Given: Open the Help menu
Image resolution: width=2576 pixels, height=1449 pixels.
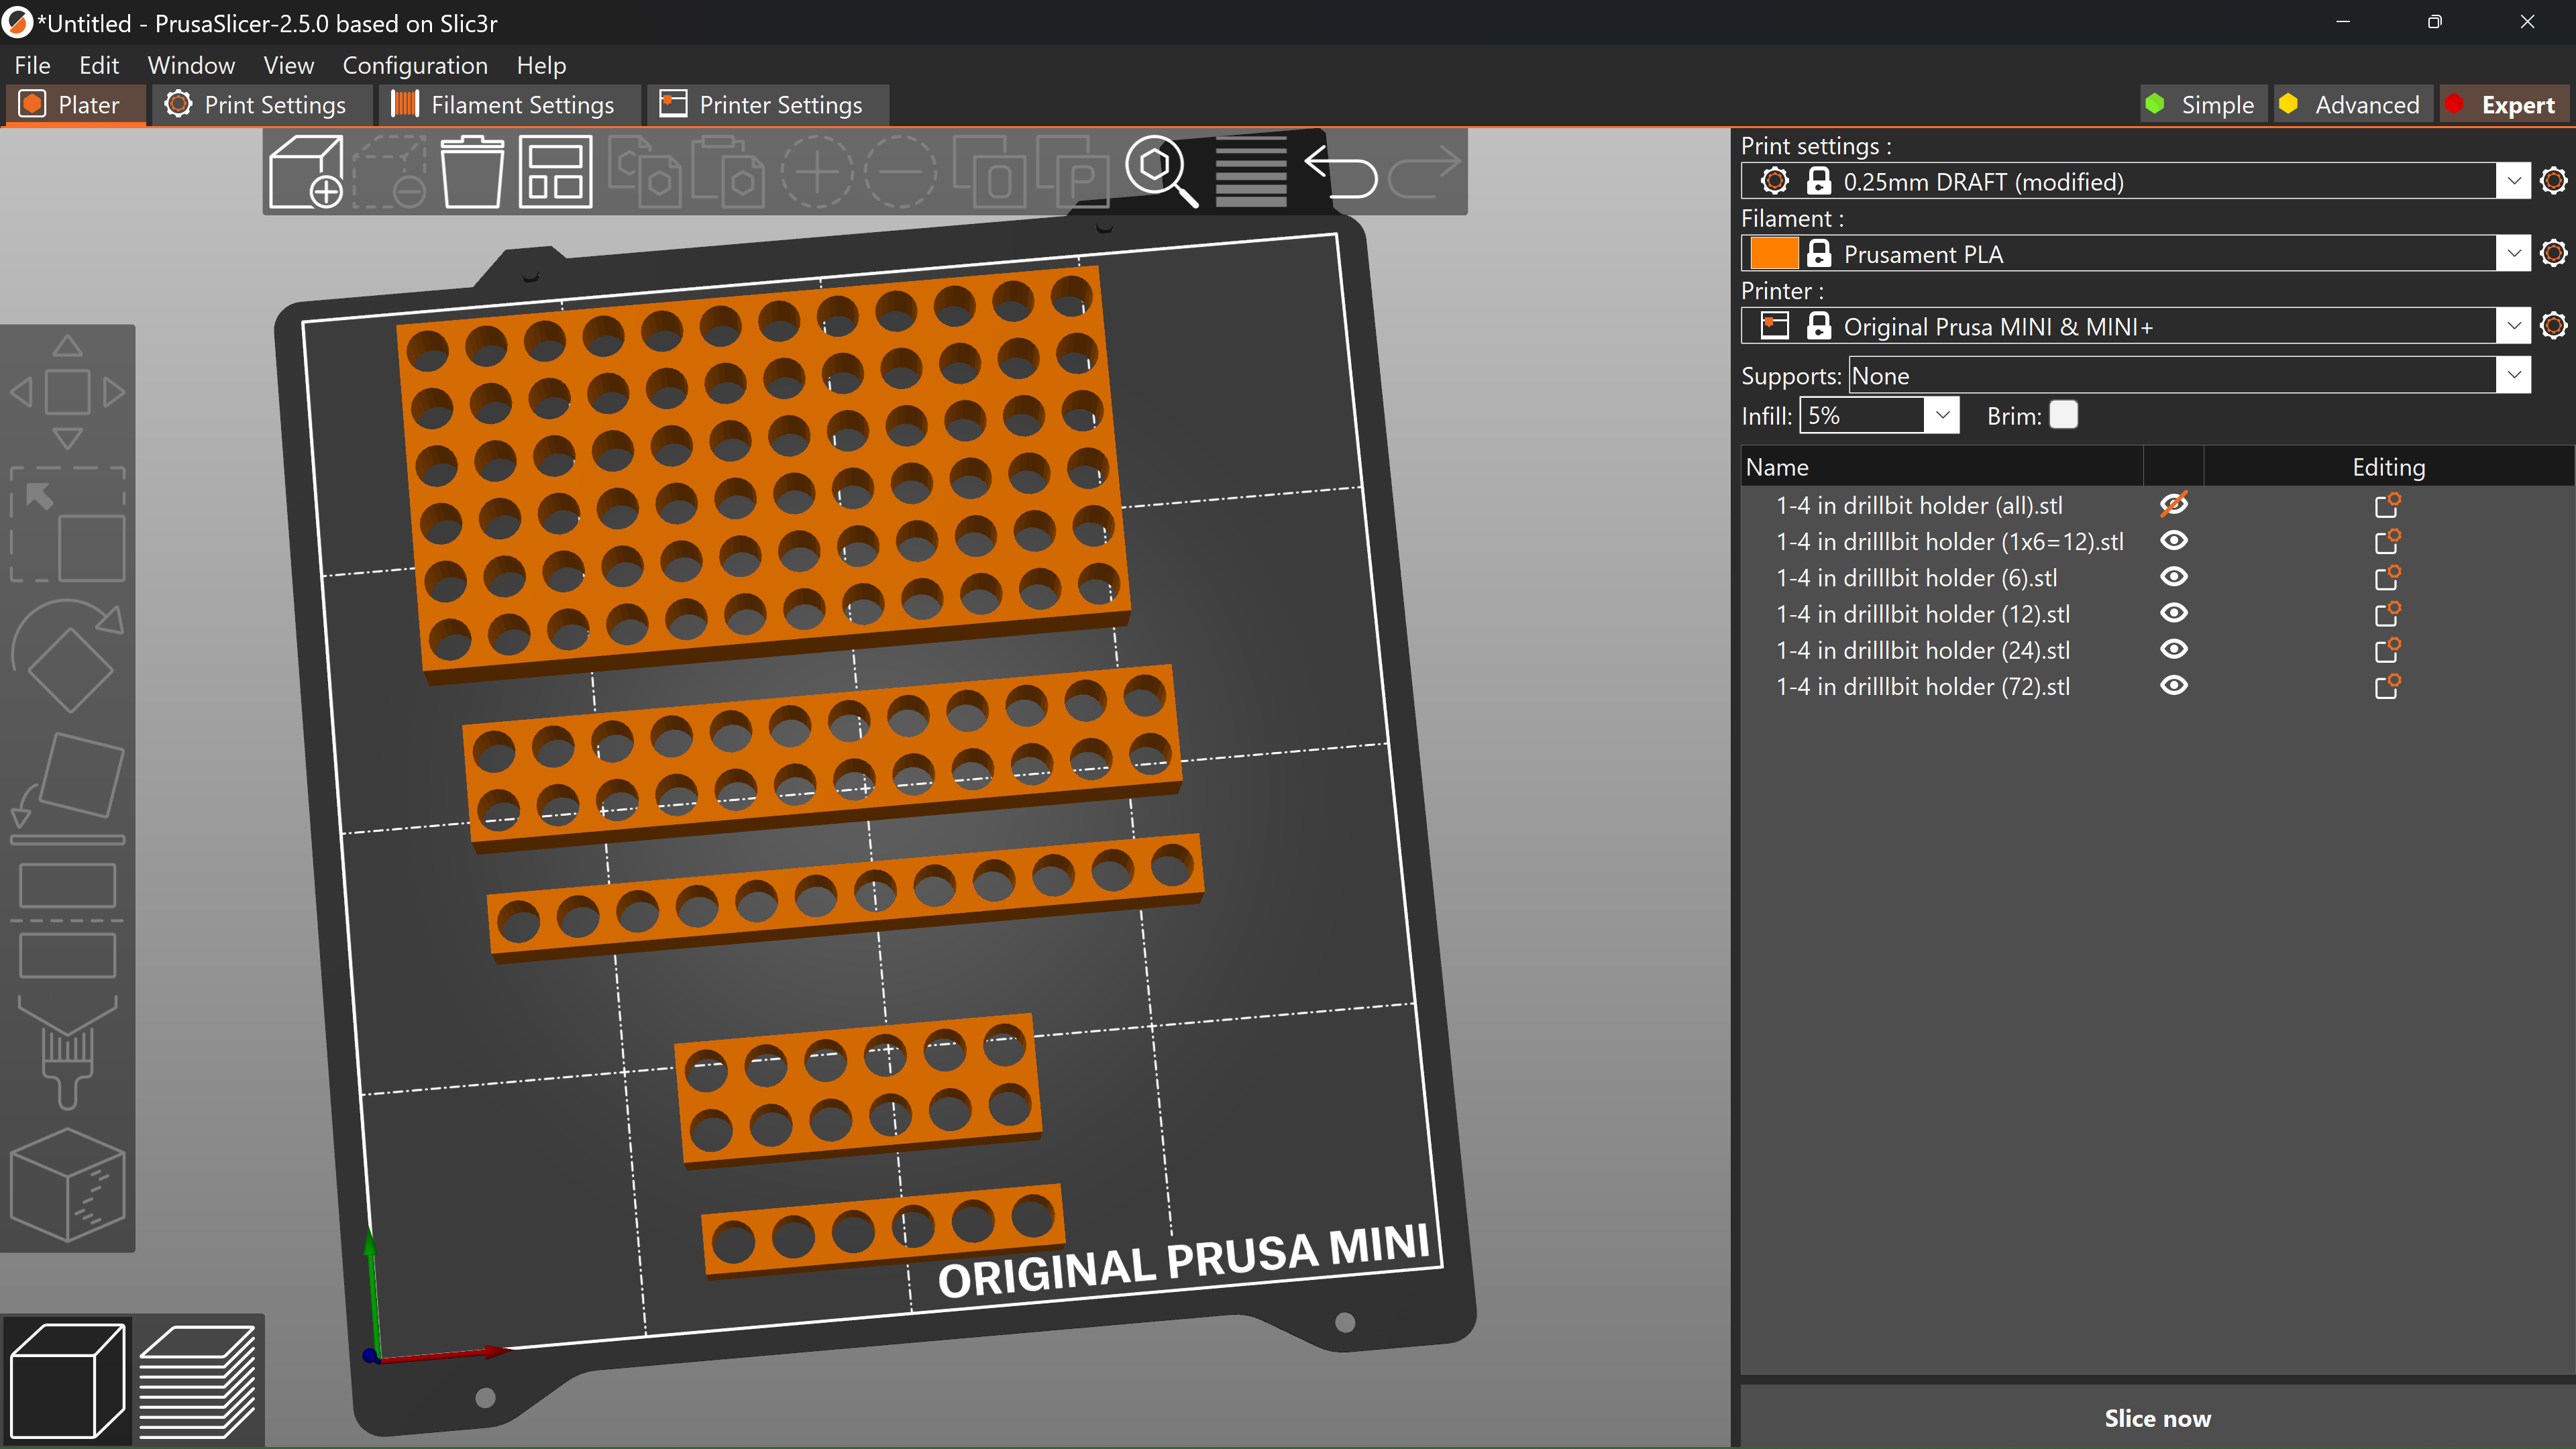Looking at the screenshot, I should click(x=541, y=65).
